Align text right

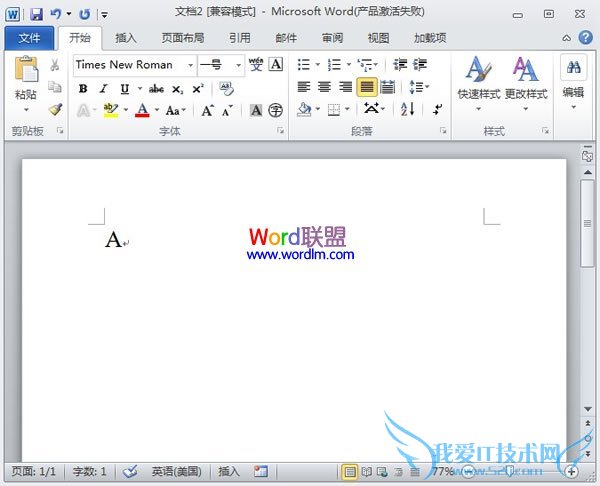tap(346, 87)
